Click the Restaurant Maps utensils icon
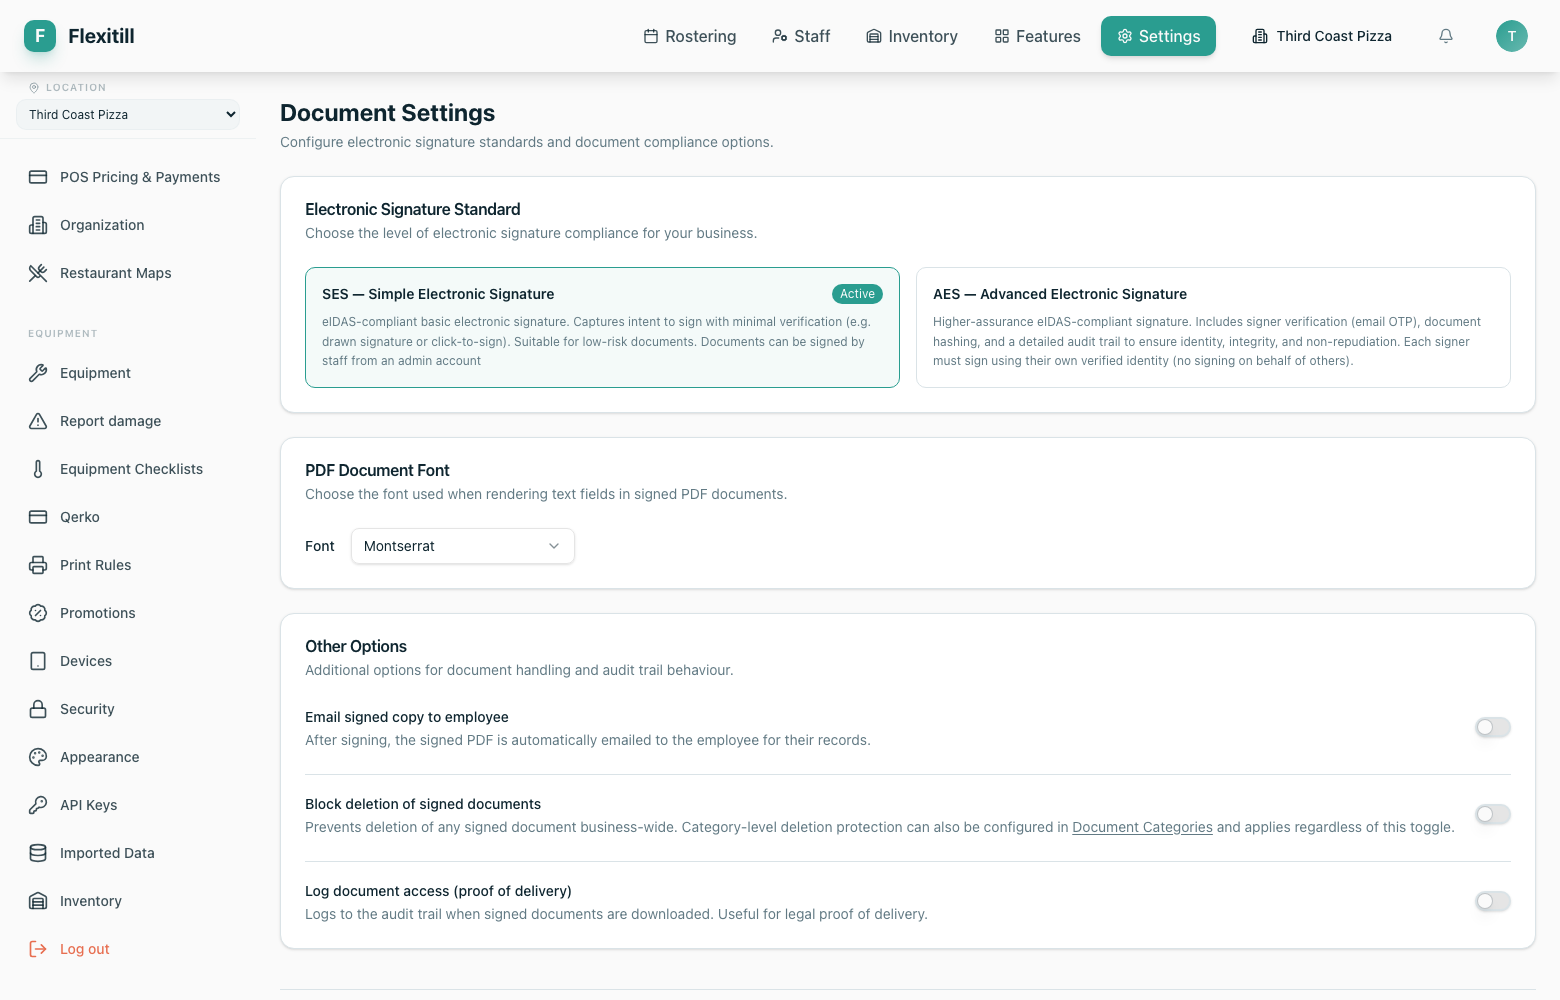Image resolution: width=1560 pixels, height=1000 pixels. [38, 273]
